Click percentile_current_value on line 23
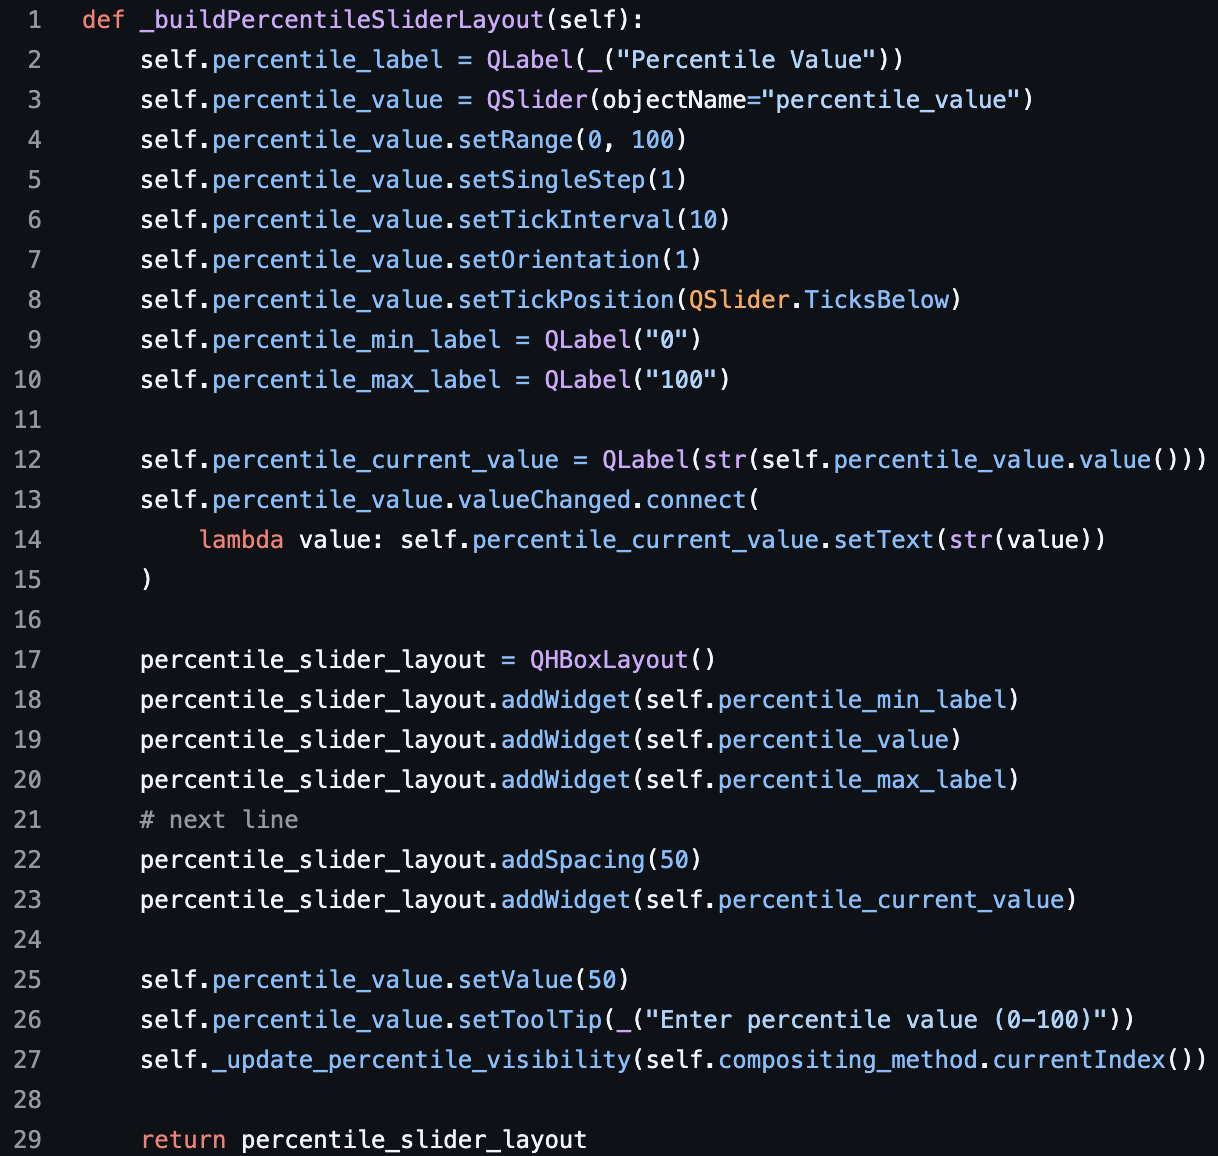 pyautogui.click(x=891, y=900)
